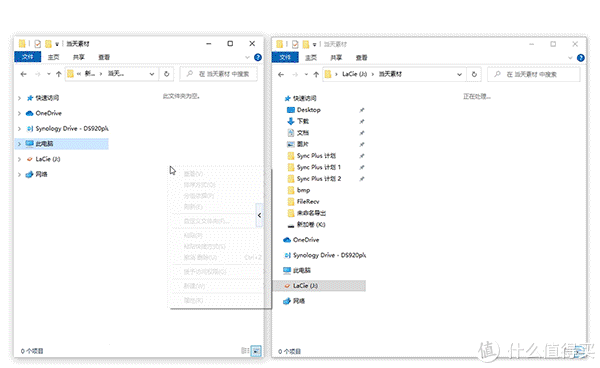Open help in left window
This screenshot has width=600, height=368.
tap(258, 57)
